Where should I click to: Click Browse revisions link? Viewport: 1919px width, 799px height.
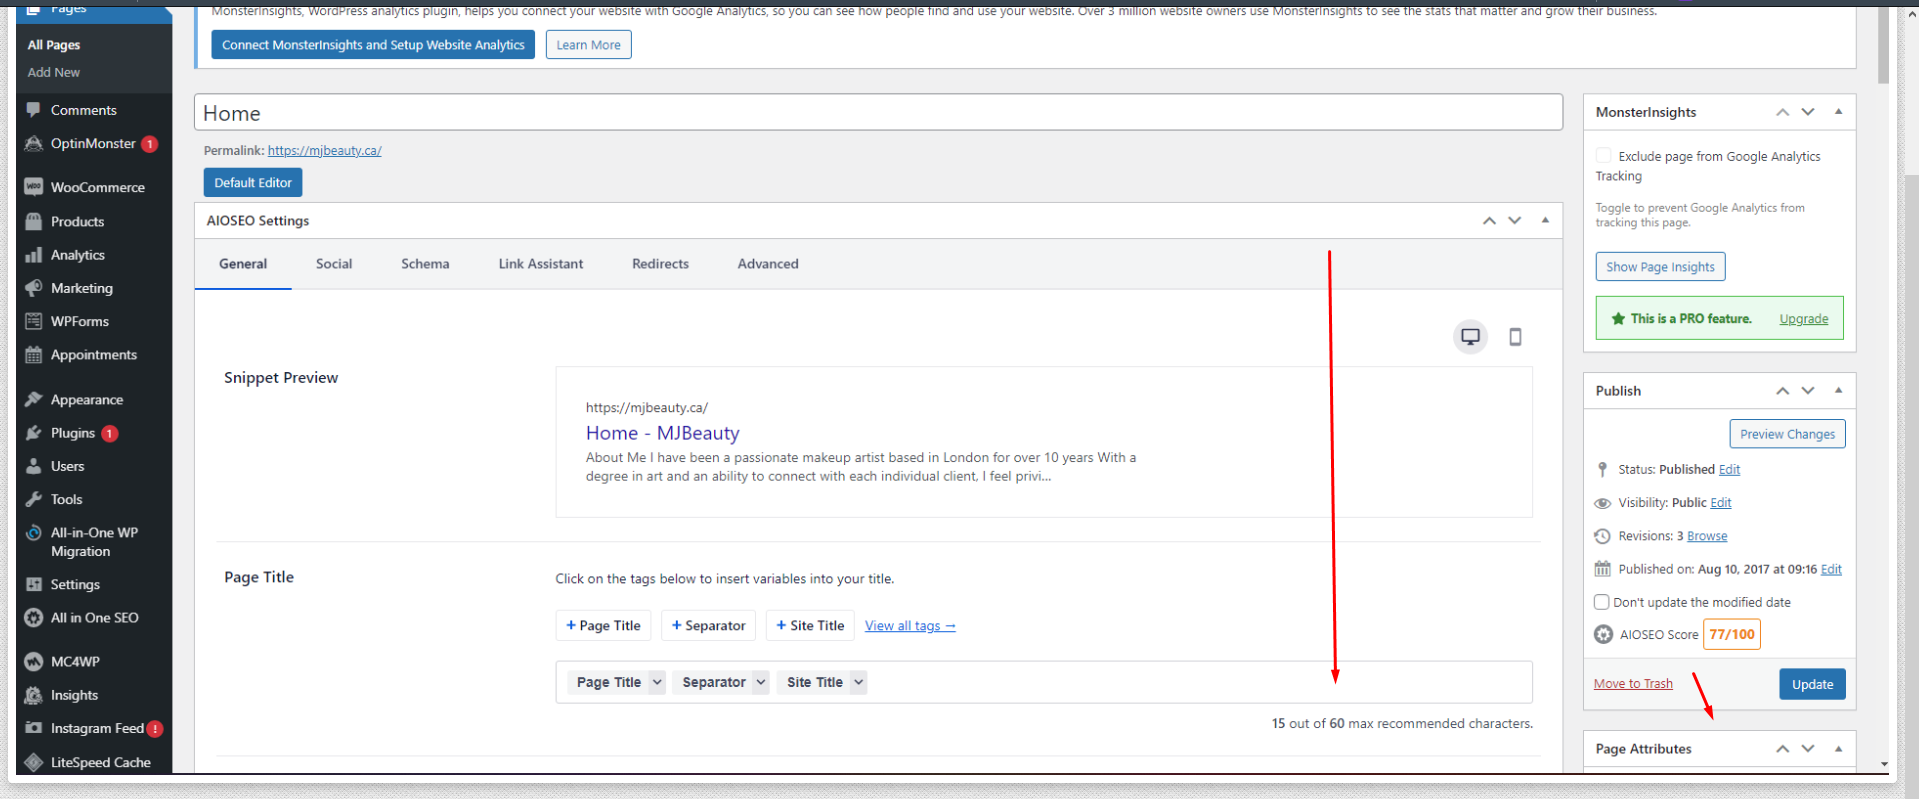pos(1707,536)
